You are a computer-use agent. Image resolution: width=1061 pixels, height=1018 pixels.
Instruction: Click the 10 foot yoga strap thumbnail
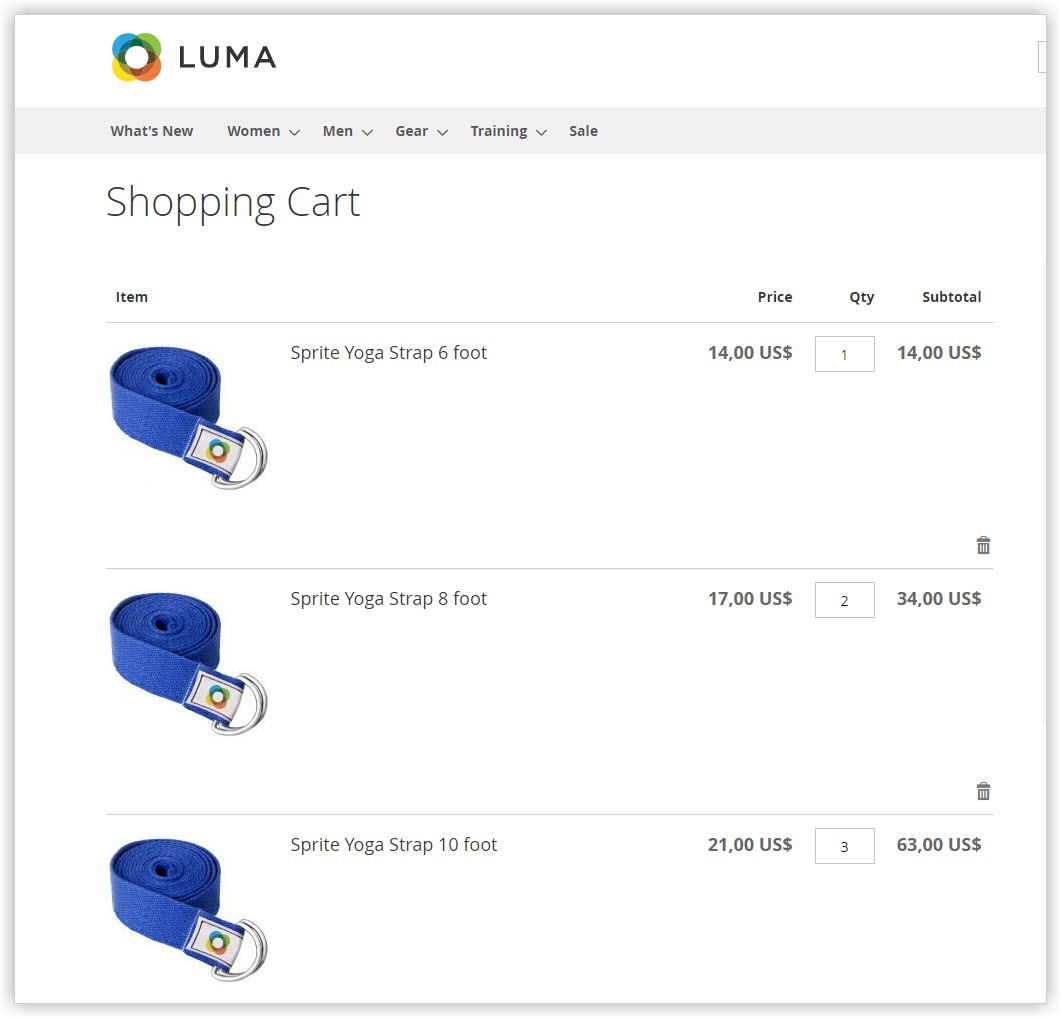click(x=189, y=910)
